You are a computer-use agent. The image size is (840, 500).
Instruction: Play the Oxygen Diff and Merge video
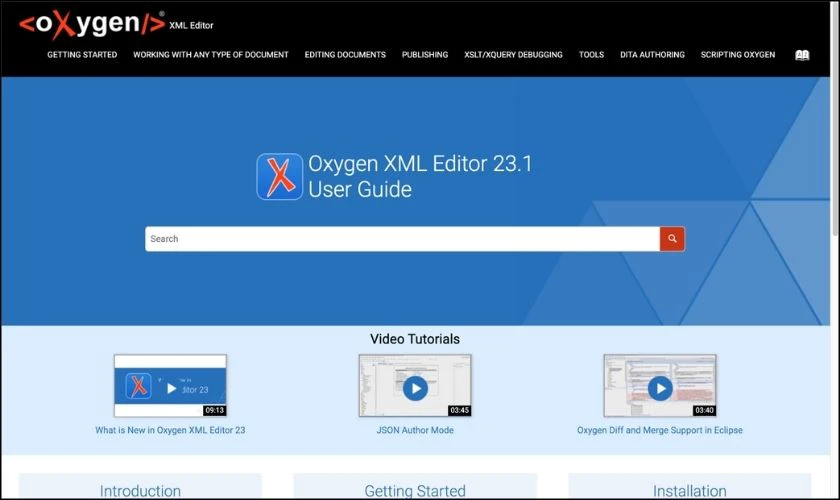point(660,388)
